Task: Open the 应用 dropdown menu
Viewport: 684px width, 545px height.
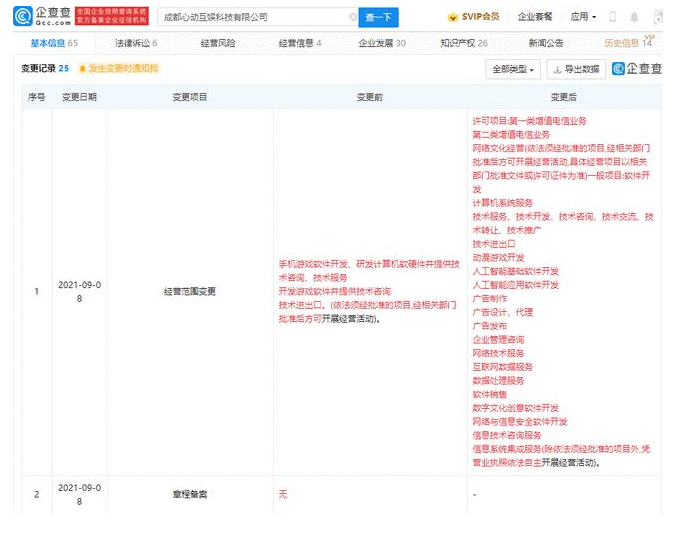Action: (x=583, y=17)
